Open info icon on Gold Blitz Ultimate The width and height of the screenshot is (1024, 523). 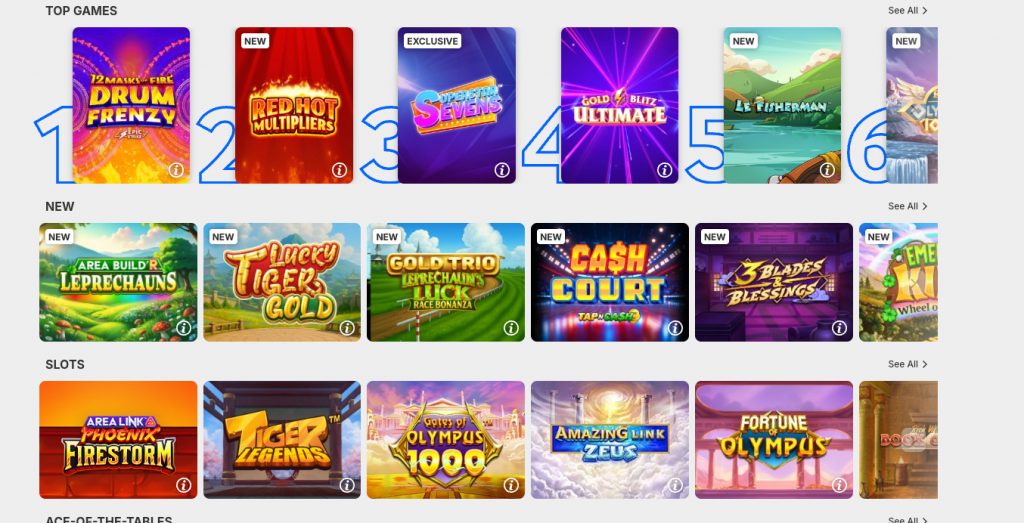point(664,170)
